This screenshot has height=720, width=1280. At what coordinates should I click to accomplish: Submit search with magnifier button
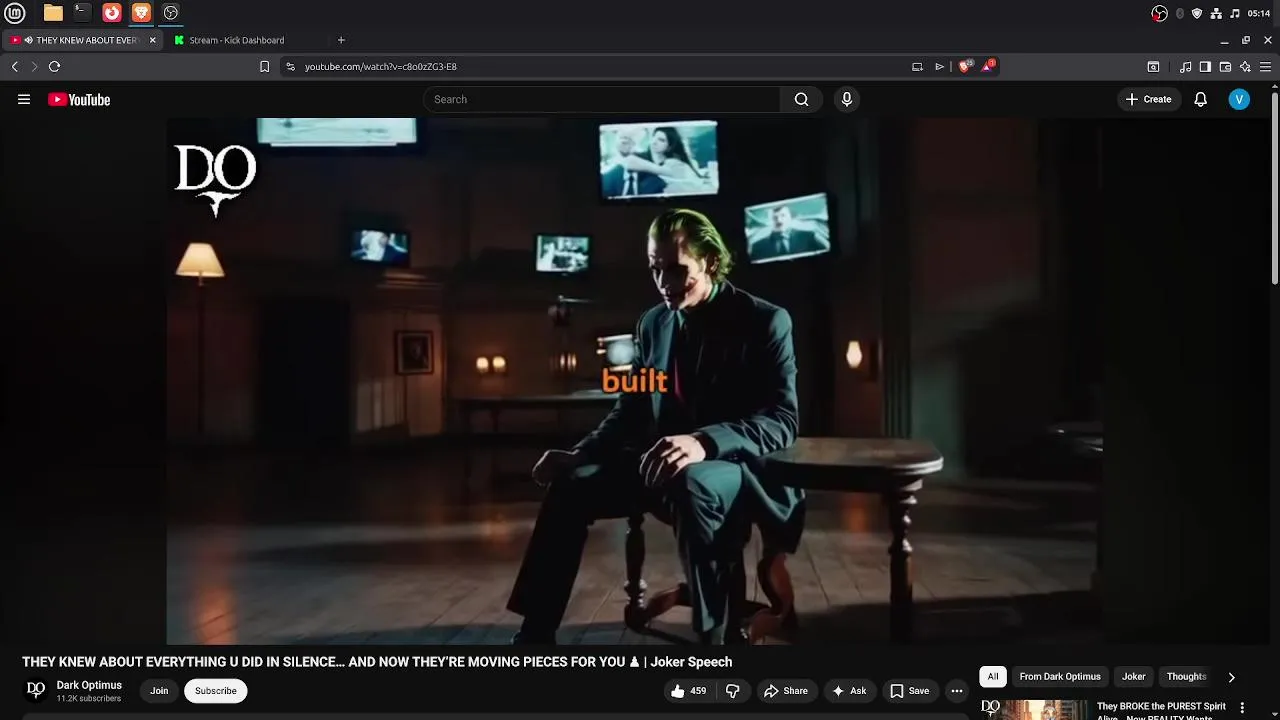[801, 99]
